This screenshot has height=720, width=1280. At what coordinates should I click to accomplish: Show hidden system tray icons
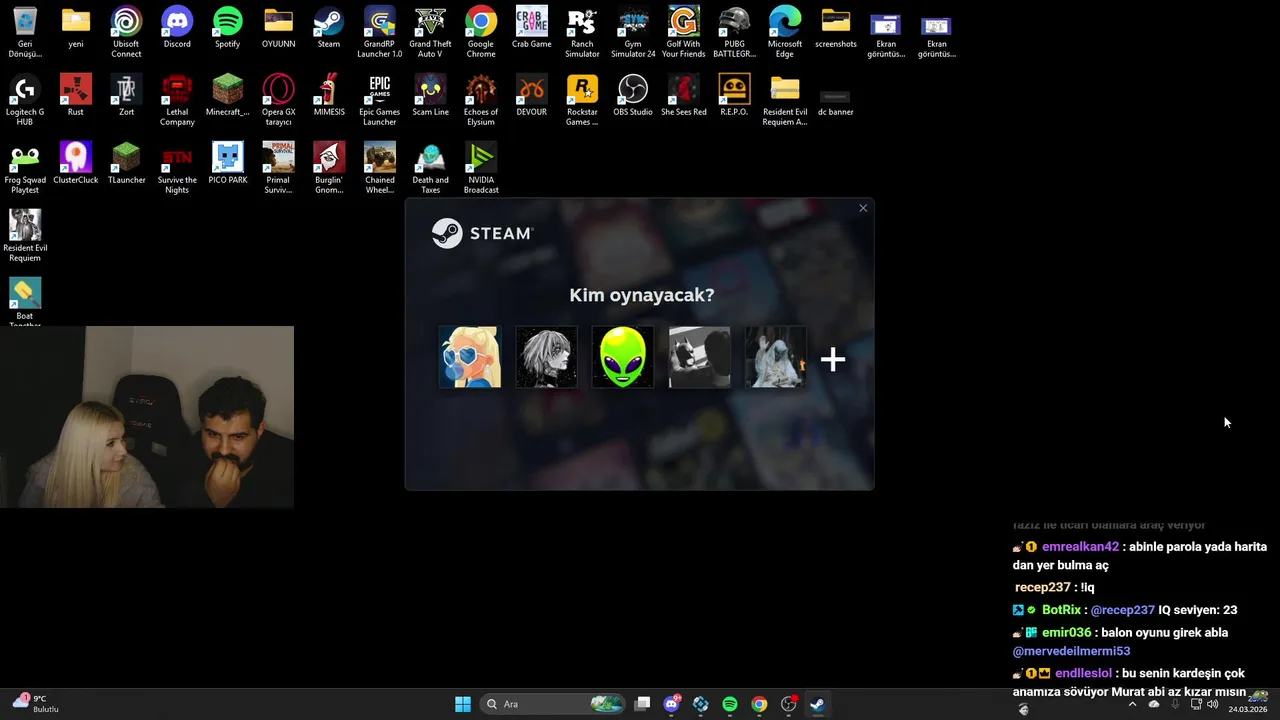tap(1132, 704)
